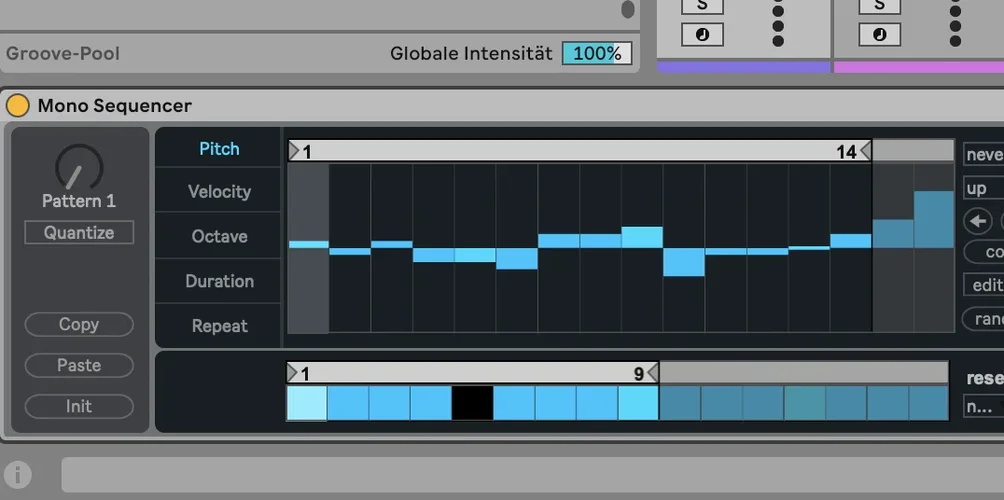Screen dimensions: 1004x500
Task: Click the pitch lane loop brace bar
Action: tap(579, 151)
